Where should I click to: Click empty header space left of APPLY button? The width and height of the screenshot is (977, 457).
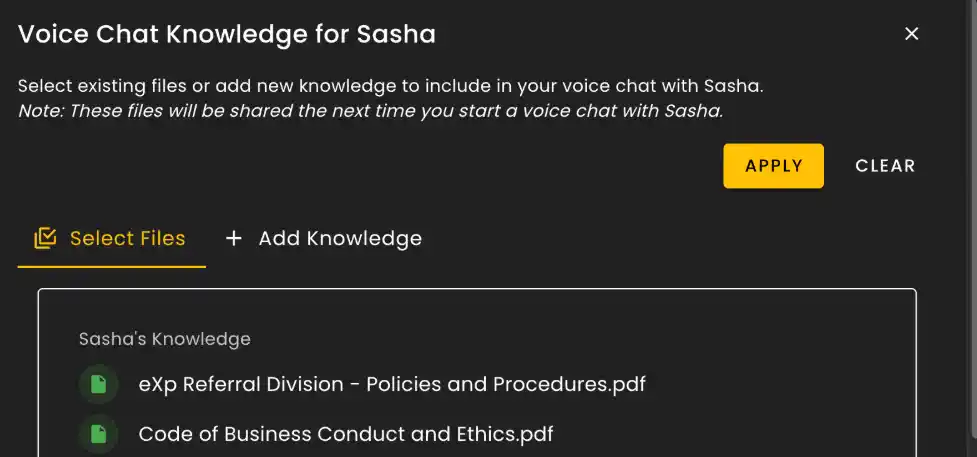pyautogui.click(x=400, y=166)
